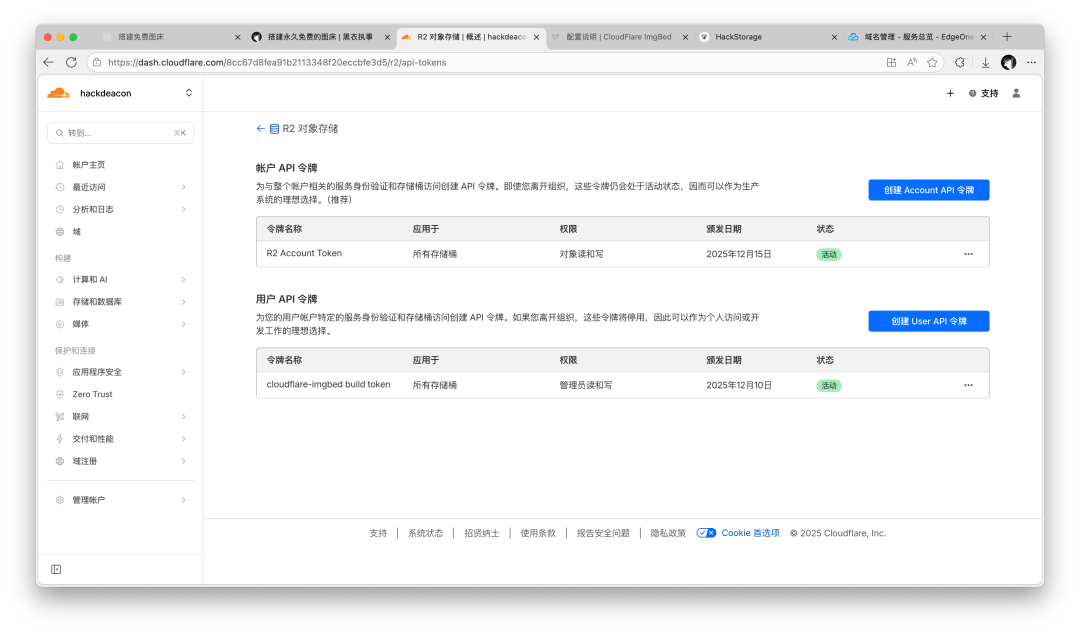Screen dimensions: 1080x634
Task: Expand 存储和数据库 menu
Action: 121,302
